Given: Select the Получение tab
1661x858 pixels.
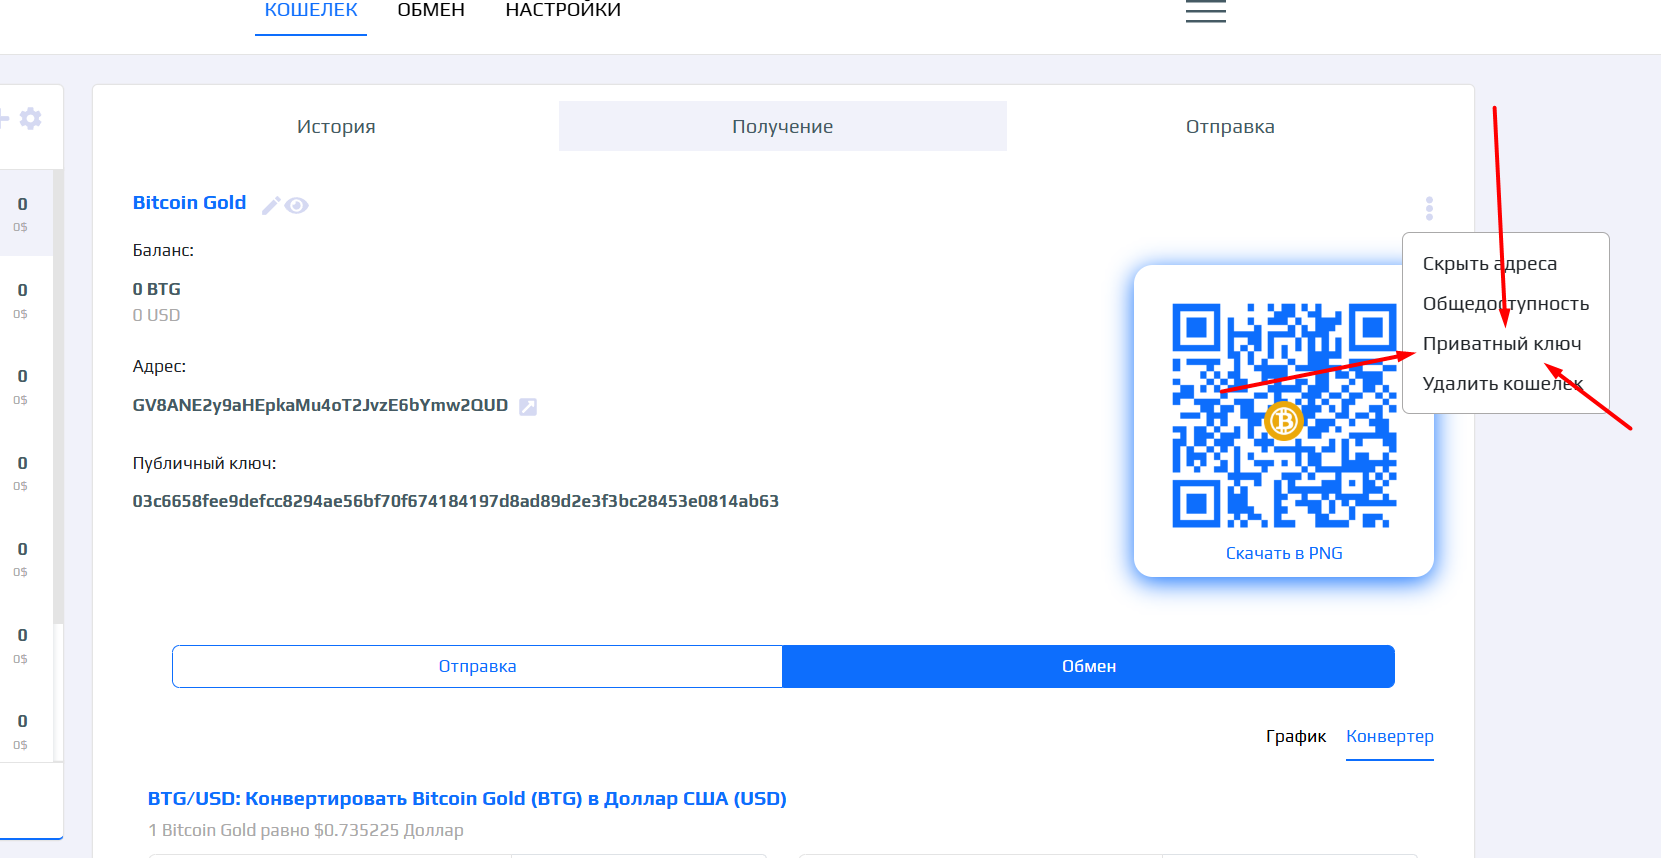Looking at the screenshot, I should pos(782,126).
